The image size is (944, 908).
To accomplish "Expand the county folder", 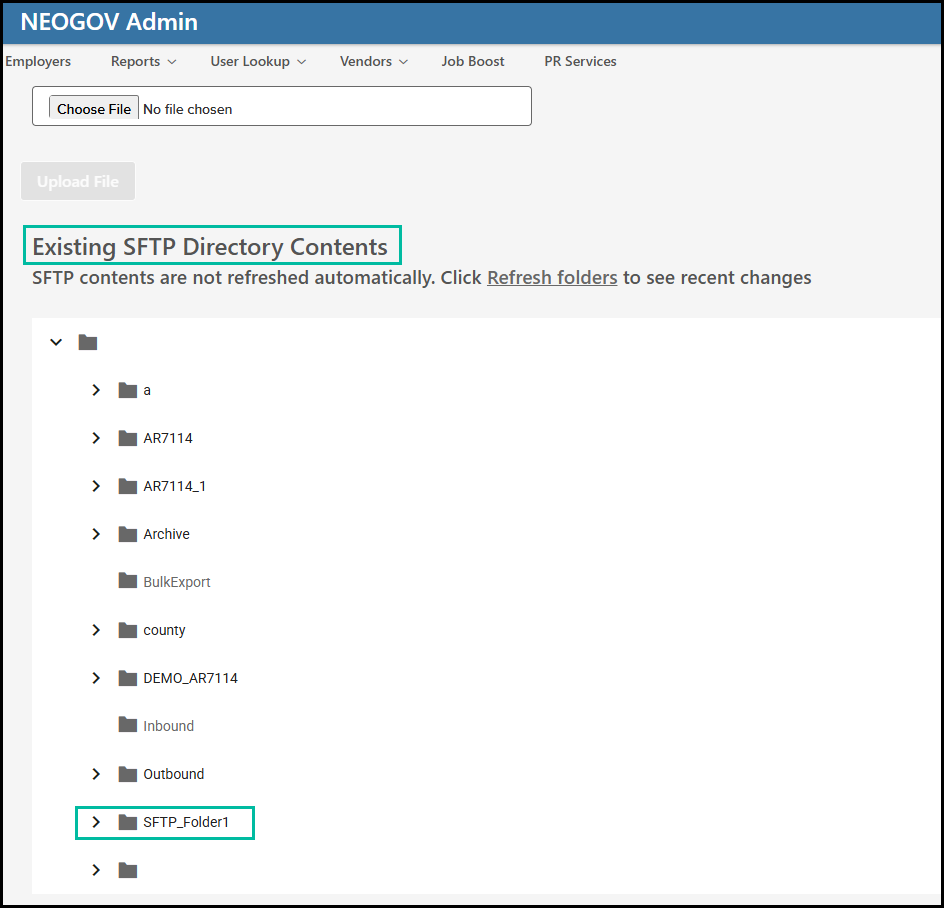I will point(96,630).
